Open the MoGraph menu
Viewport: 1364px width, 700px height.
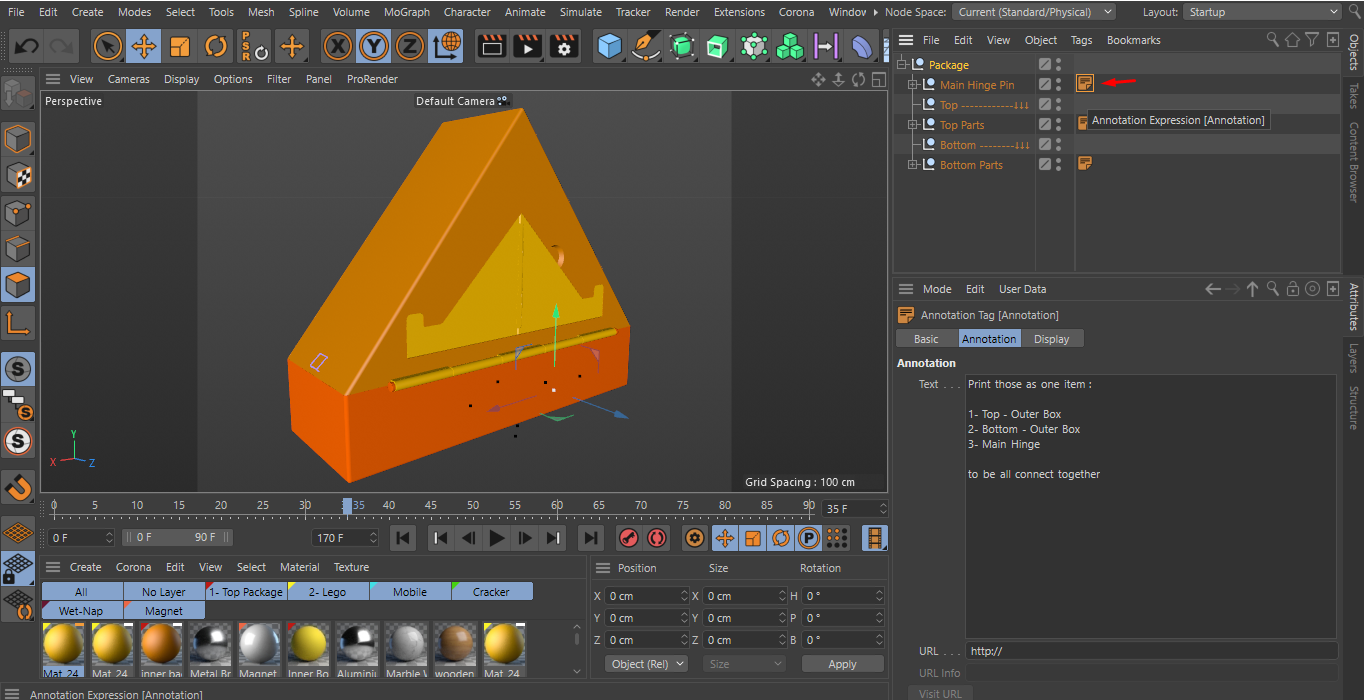pos(406,12)
